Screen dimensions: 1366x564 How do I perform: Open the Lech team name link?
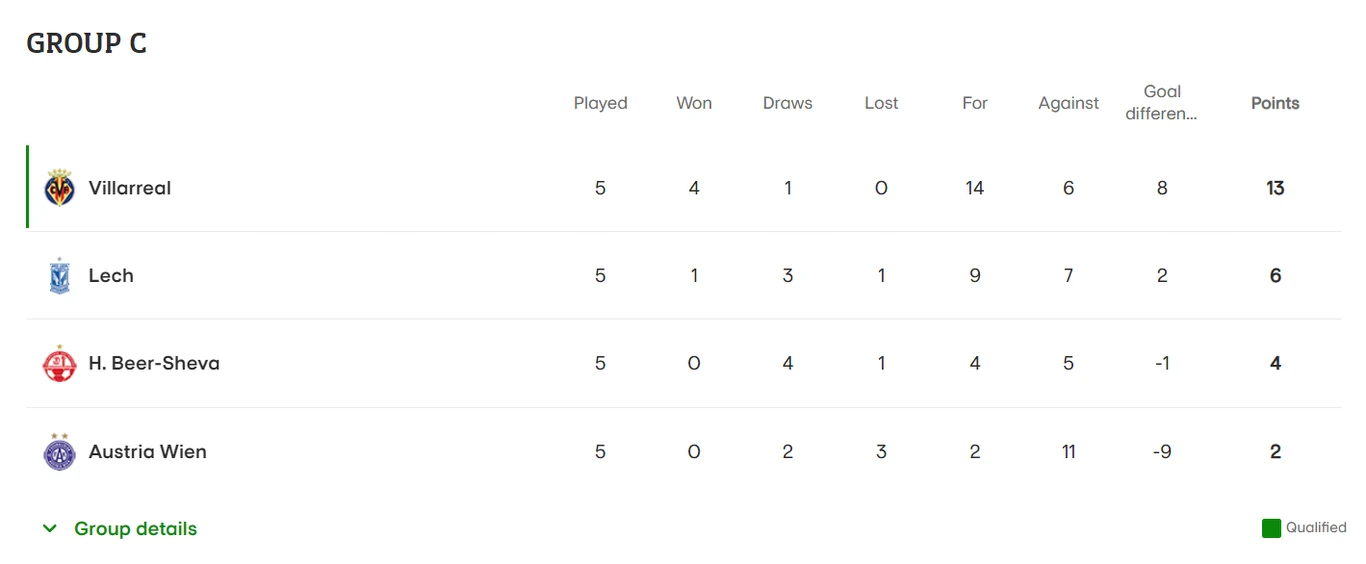pos(111,276)
